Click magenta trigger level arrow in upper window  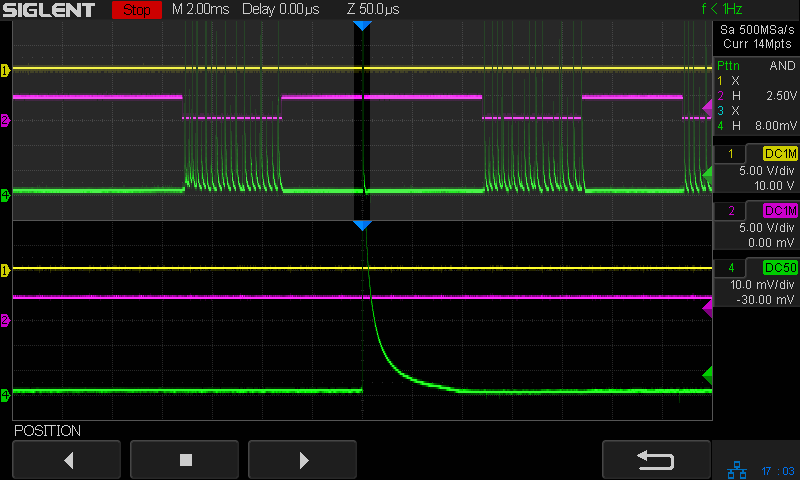coord(707,108)
